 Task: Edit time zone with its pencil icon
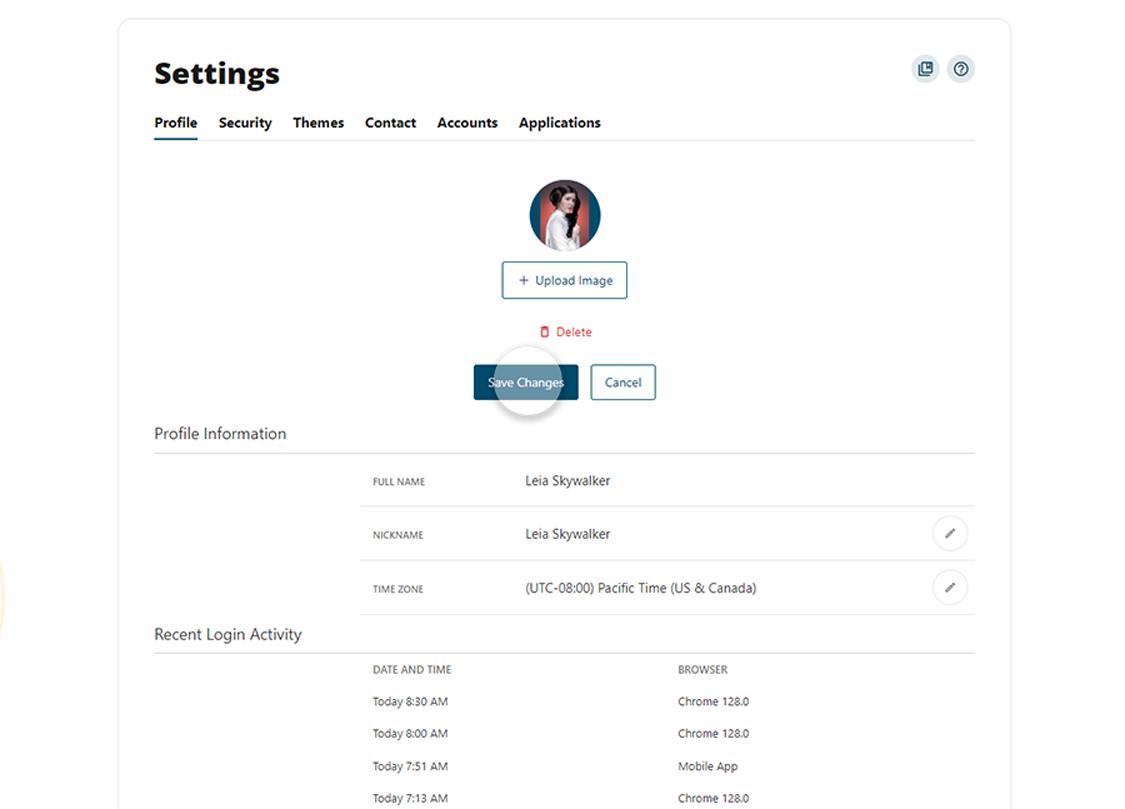tap(950, 587)
